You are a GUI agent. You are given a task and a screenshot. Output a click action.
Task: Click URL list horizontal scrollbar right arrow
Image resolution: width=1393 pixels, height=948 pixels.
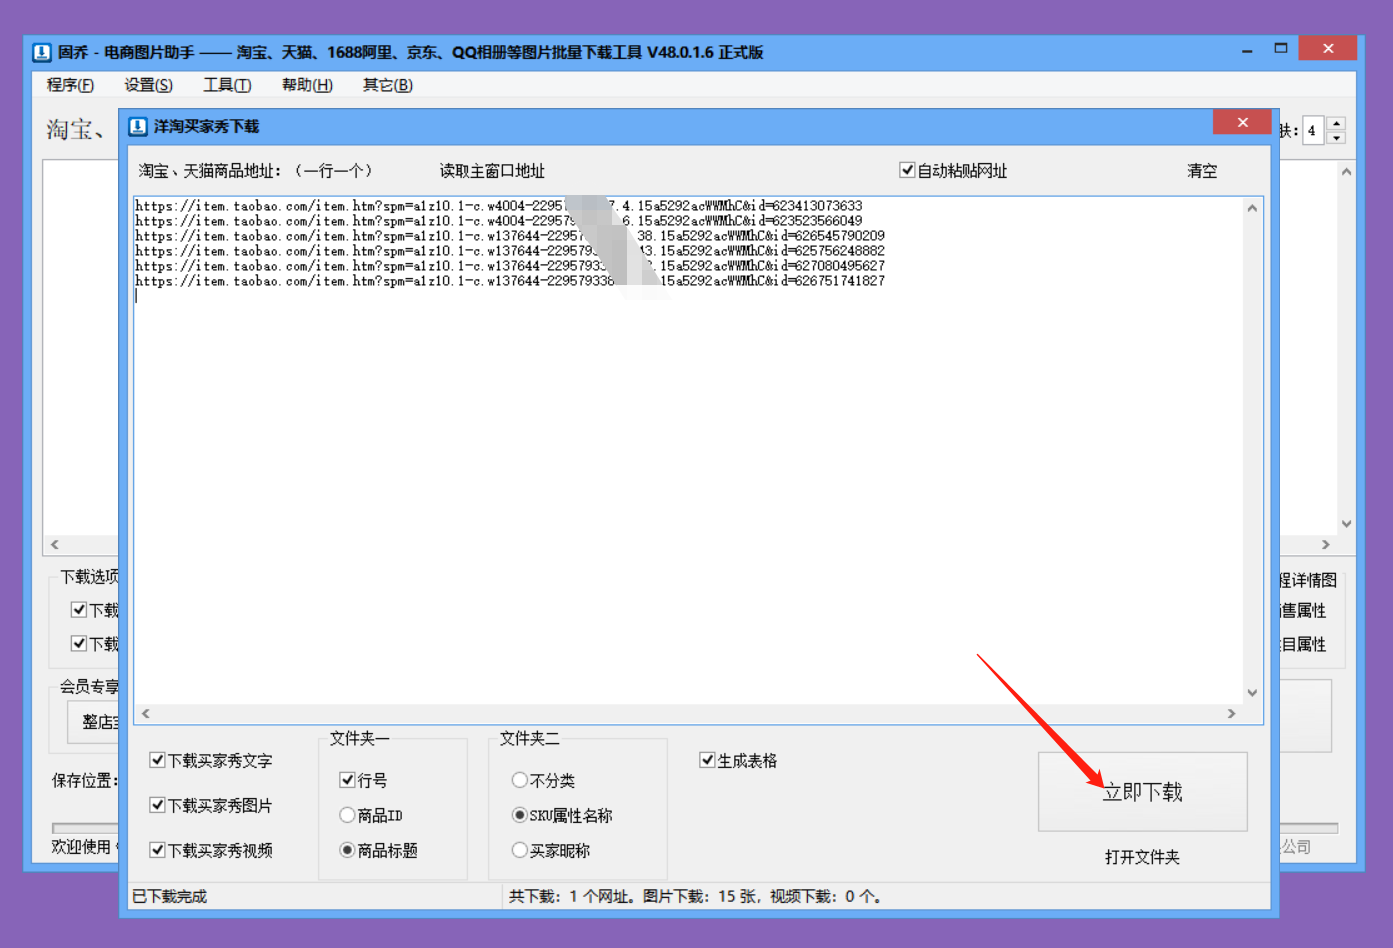click(x=1231, y=713)
